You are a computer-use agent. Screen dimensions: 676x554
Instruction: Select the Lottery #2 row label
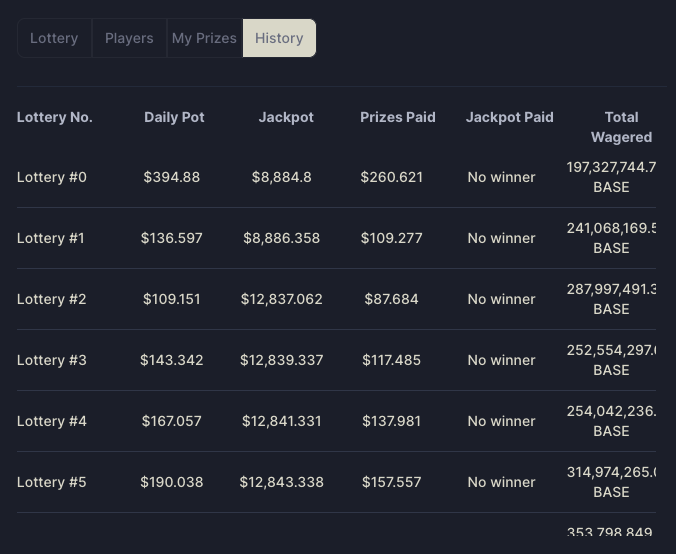(52, 299)
